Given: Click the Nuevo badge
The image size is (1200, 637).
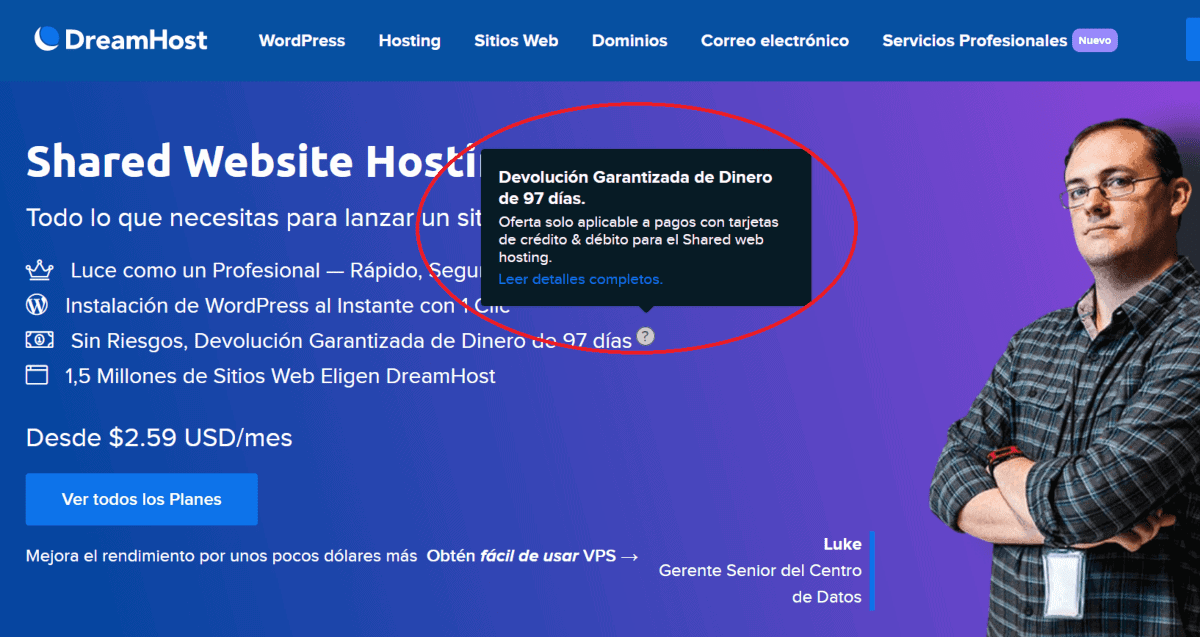Looking at the screenshot, I should point(1095,41).
